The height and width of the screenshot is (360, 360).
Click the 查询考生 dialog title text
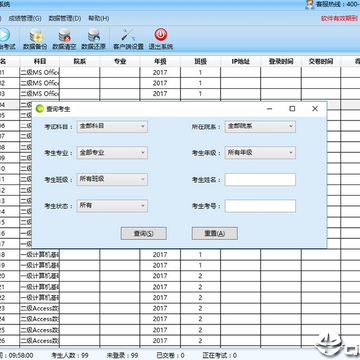click(x=58, y=109)
